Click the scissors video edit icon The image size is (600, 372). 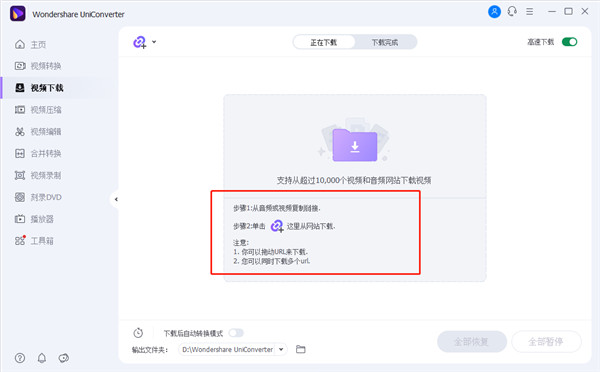[20, 132]
